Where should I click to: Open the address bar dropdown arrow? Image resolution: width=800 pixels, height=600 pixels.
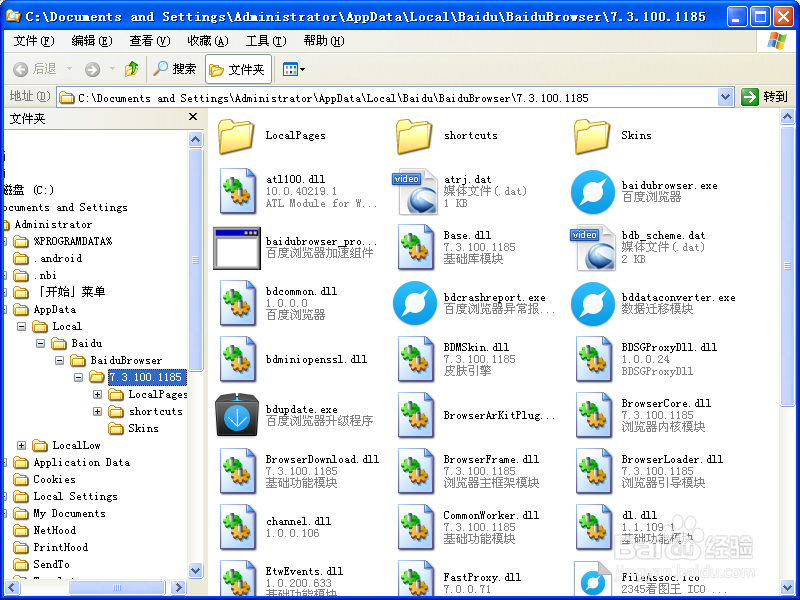725,97
